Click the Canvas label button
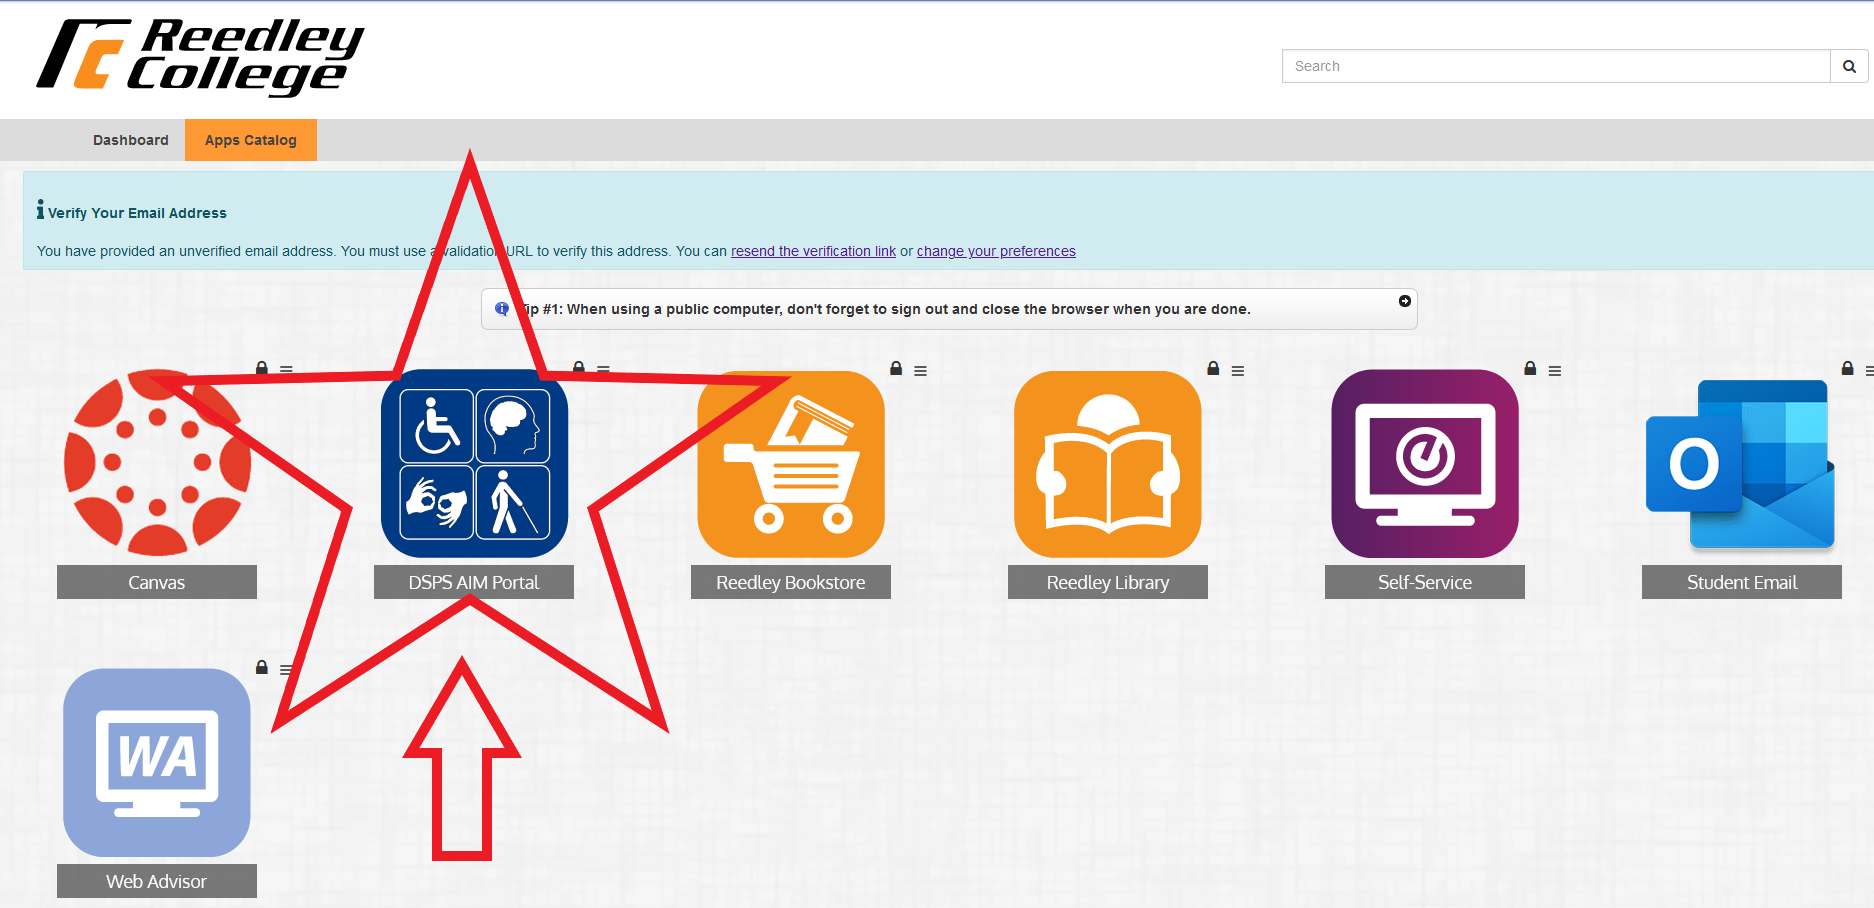Screen dimensions: 1874x908 [x=157, y=582]
